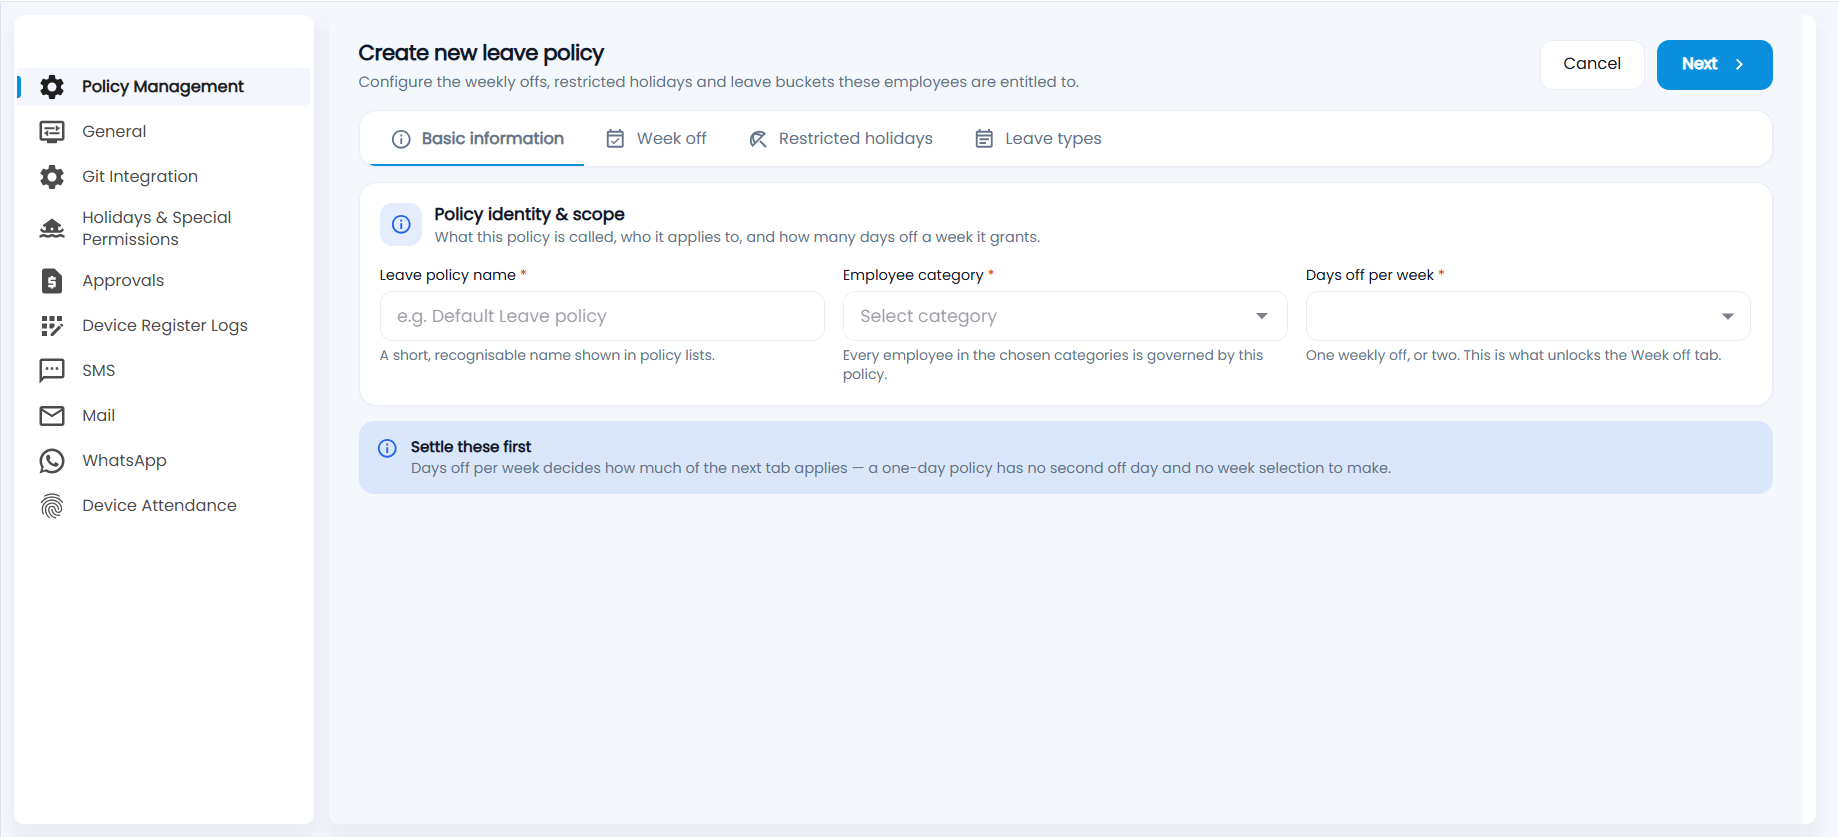Screen dimensions: 1838x837
Task: Go to Holidays & Special Permissions
Action: (x=164, y=229)
